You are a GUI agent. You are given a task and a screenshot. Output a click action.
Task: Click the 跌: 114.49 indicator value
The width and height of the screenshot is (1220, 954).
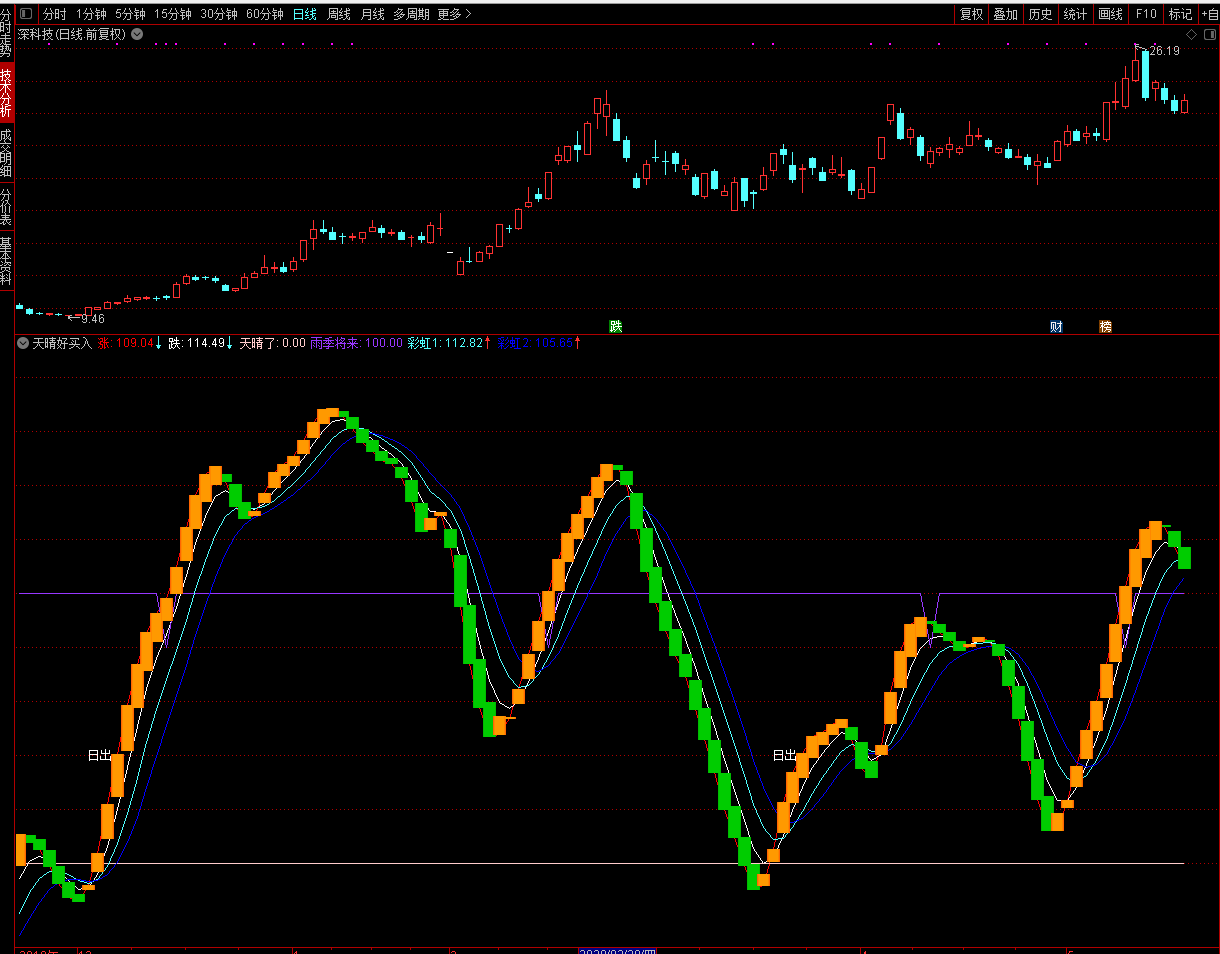click(200, 343)
